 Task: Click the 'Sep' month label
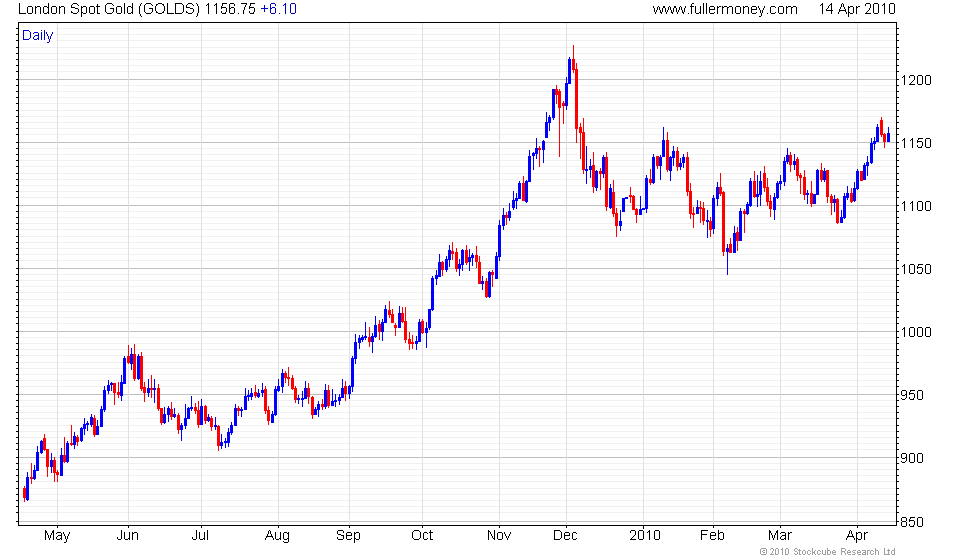point(348,536)
